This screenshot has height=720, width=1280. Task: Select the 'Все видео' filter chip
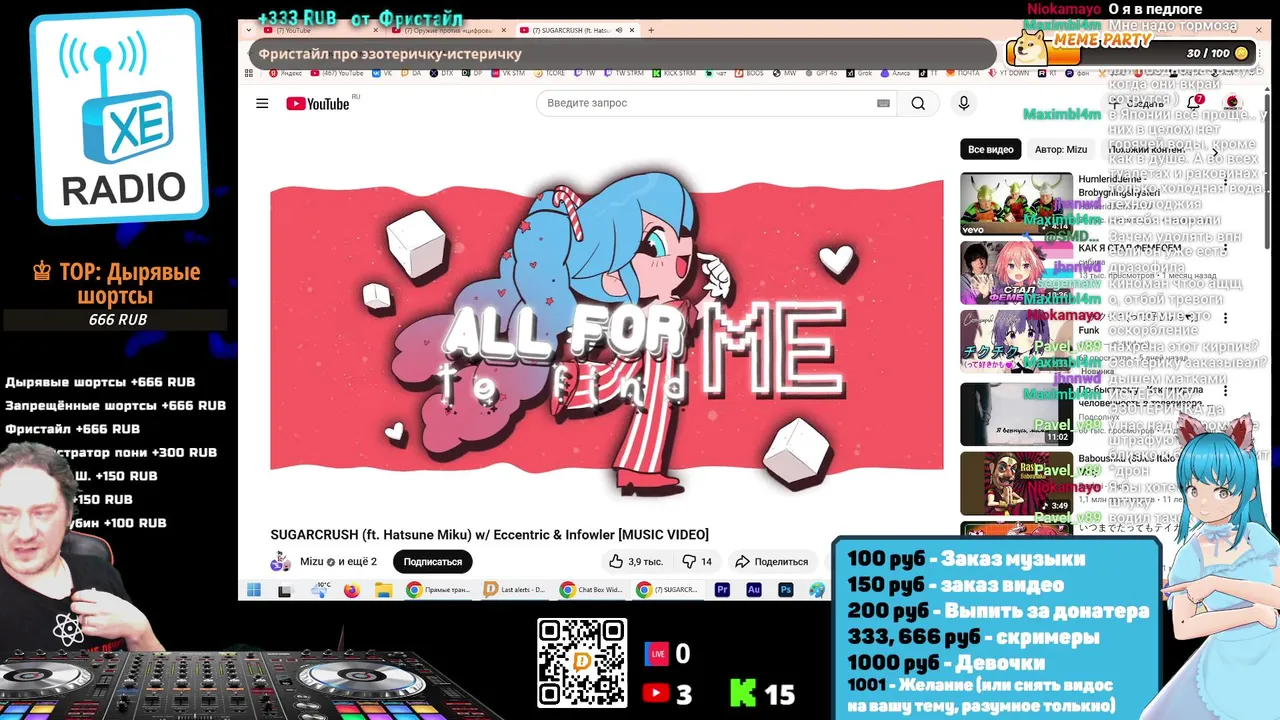coord(990,149)
